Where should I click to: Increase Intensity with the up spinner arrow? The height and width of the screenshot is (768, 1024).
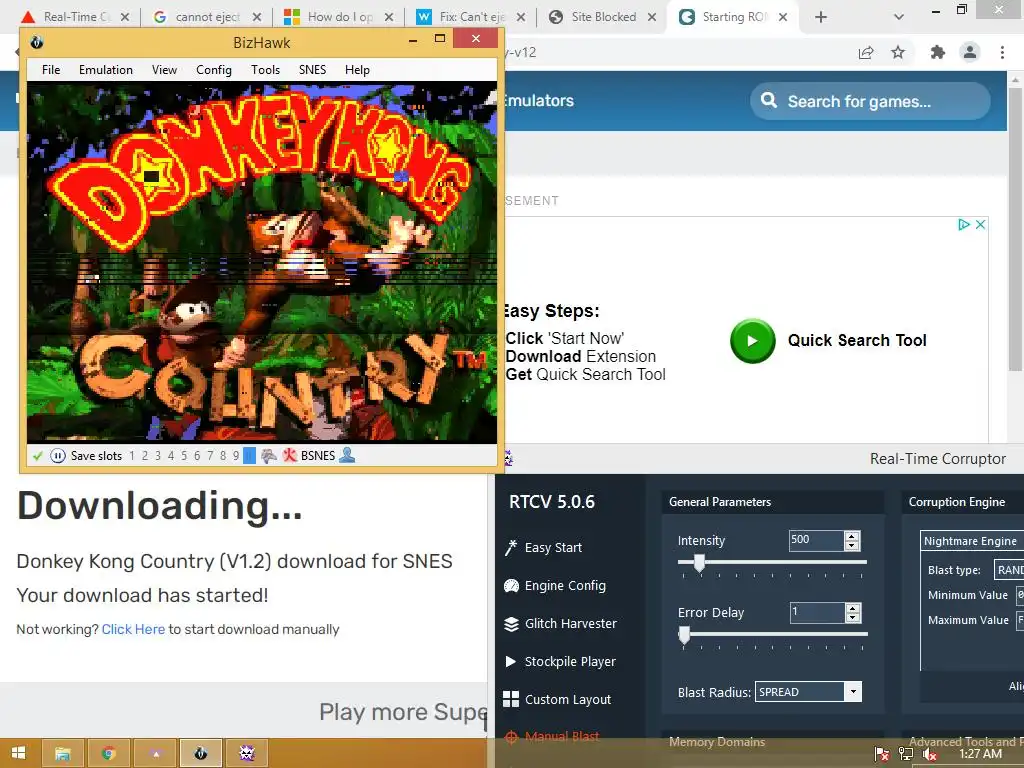click(x=852, y=536)
